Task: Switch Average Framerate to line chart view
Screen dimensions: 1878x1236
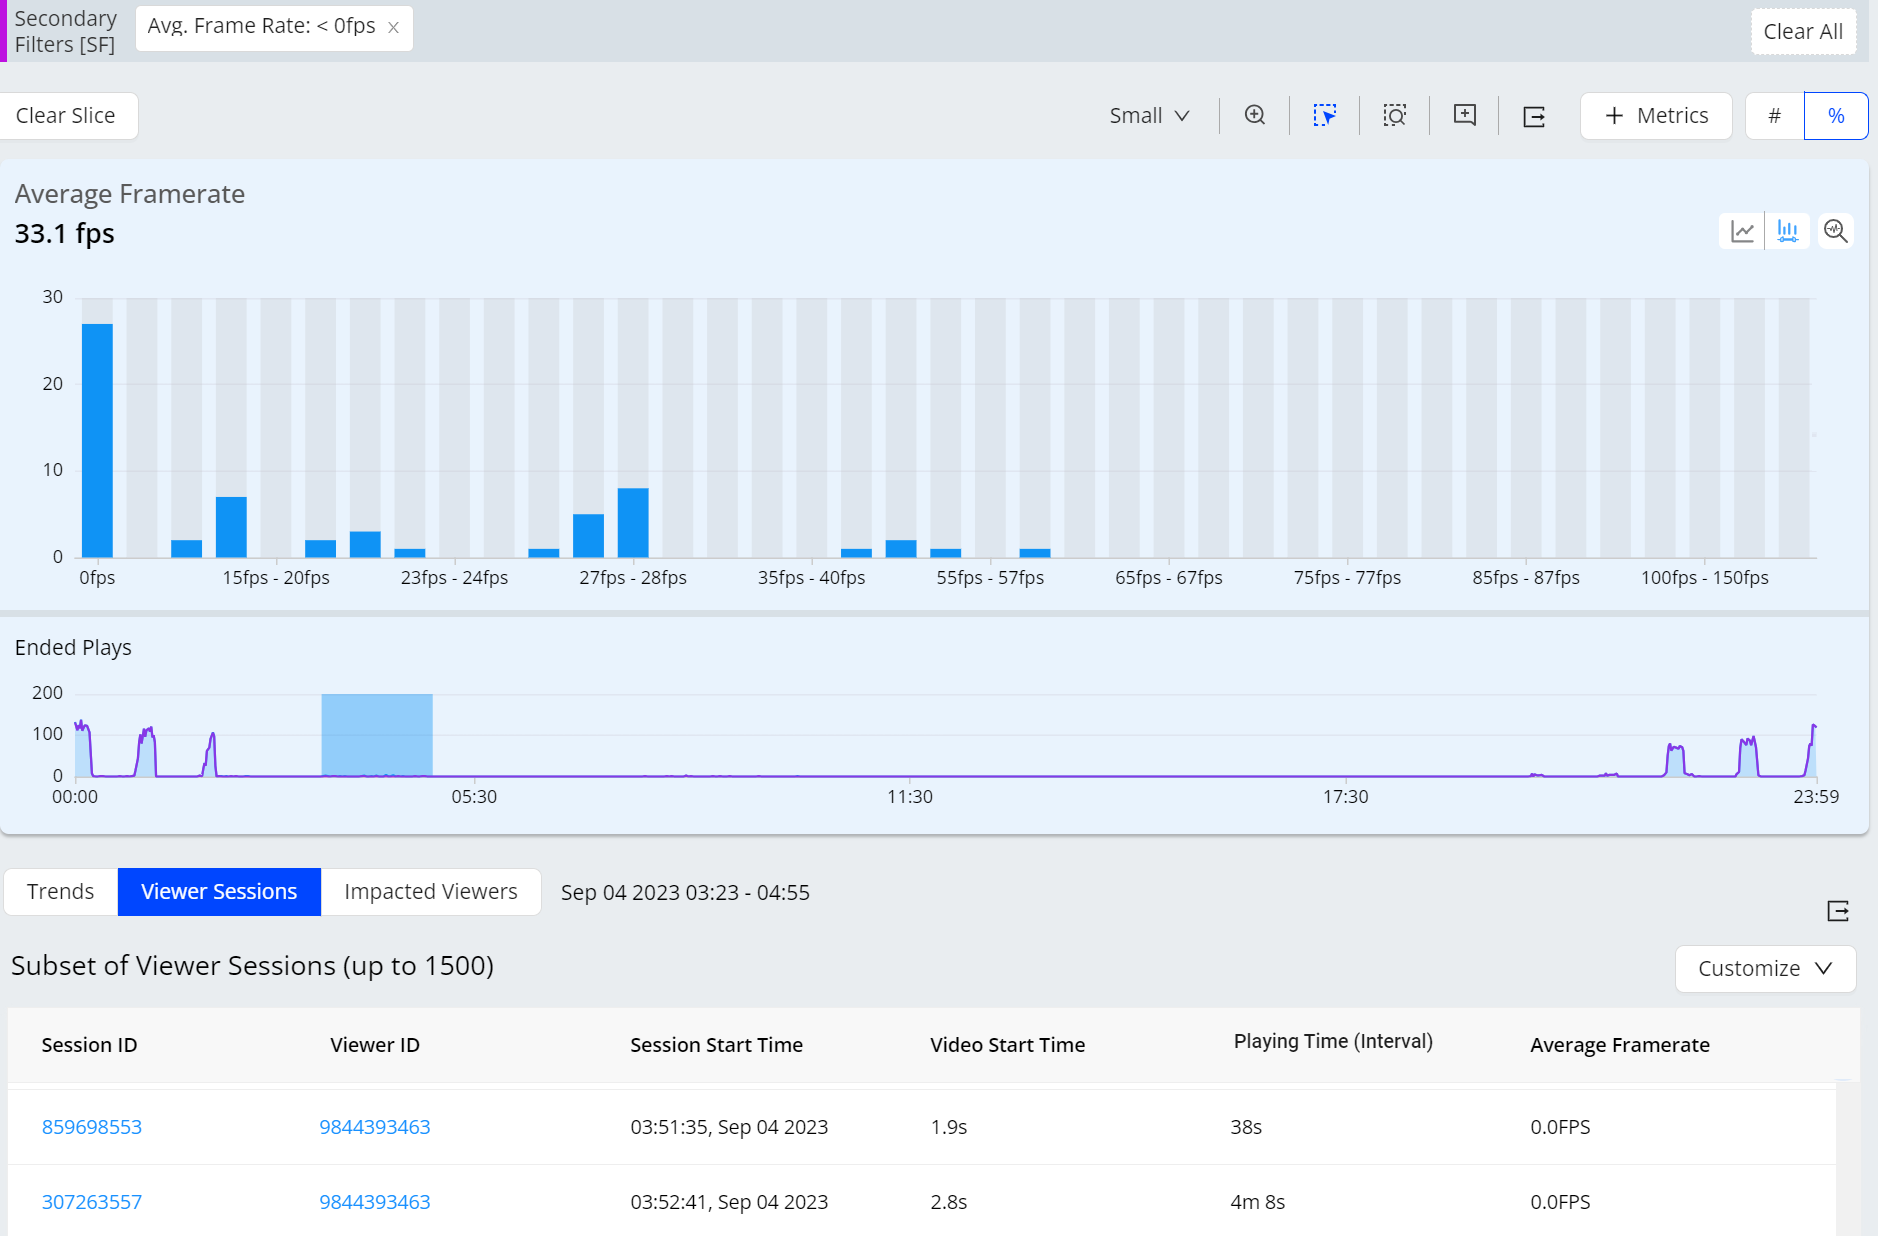Action: coord(1742,232)
